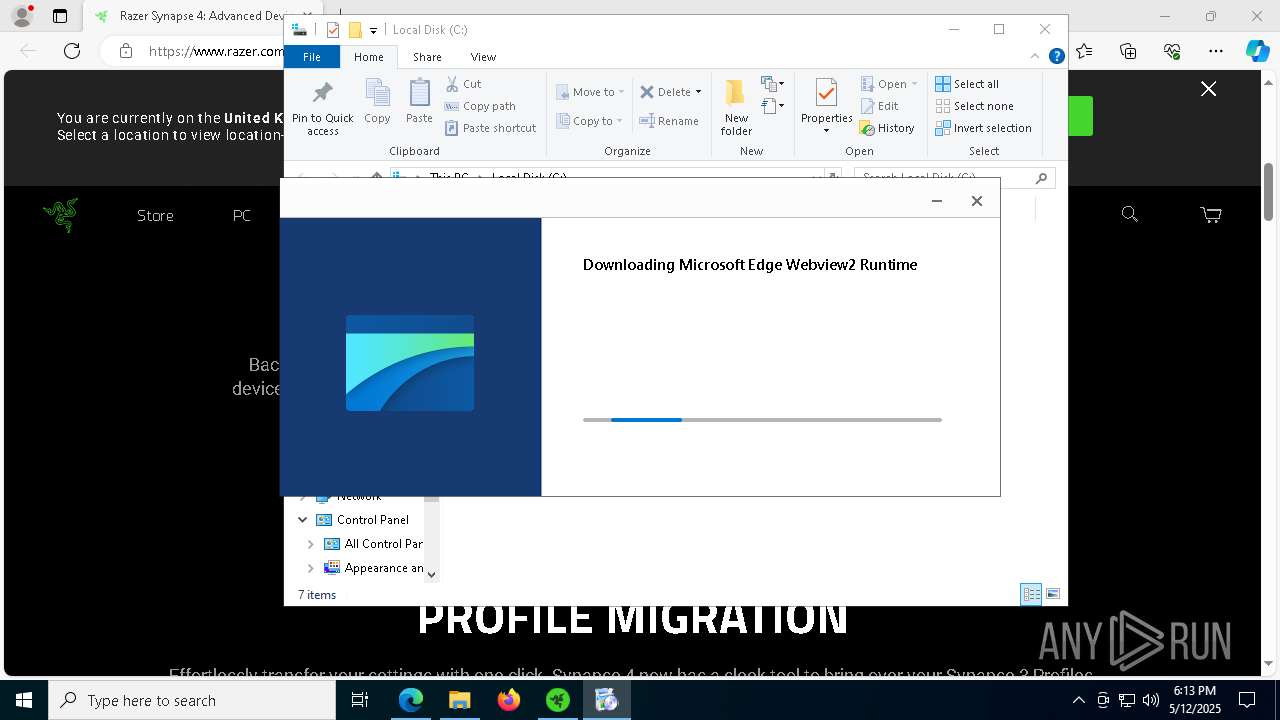Open File Explorer Help question mark
The height and width of the screenshot is (720, 1280).
coord(1056,57)
